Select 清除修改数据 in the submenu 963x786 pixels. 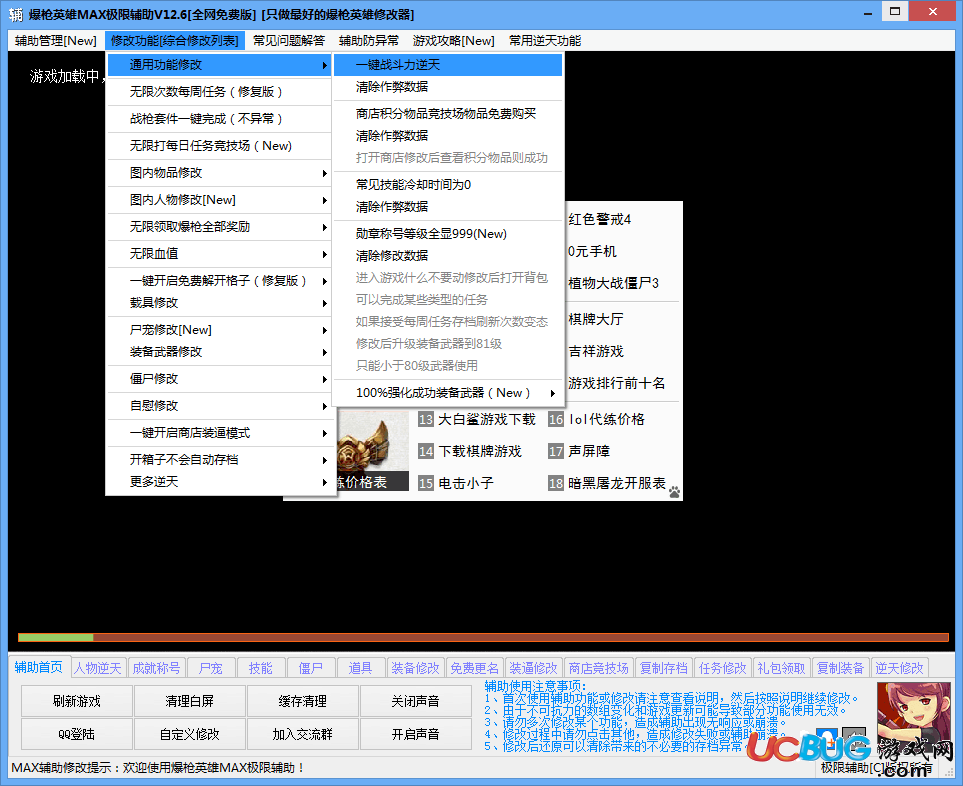point(448,256)
